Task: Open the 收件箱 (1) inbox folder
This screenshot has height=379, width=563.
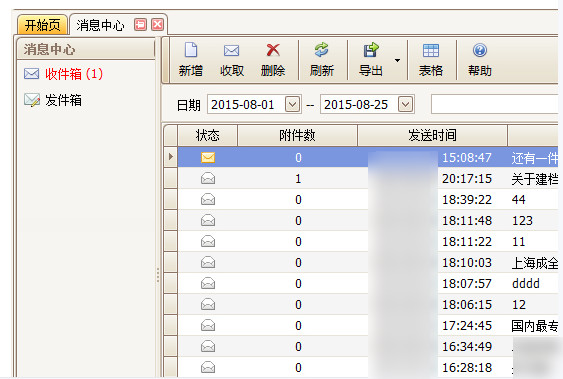Action: (64, 74)
